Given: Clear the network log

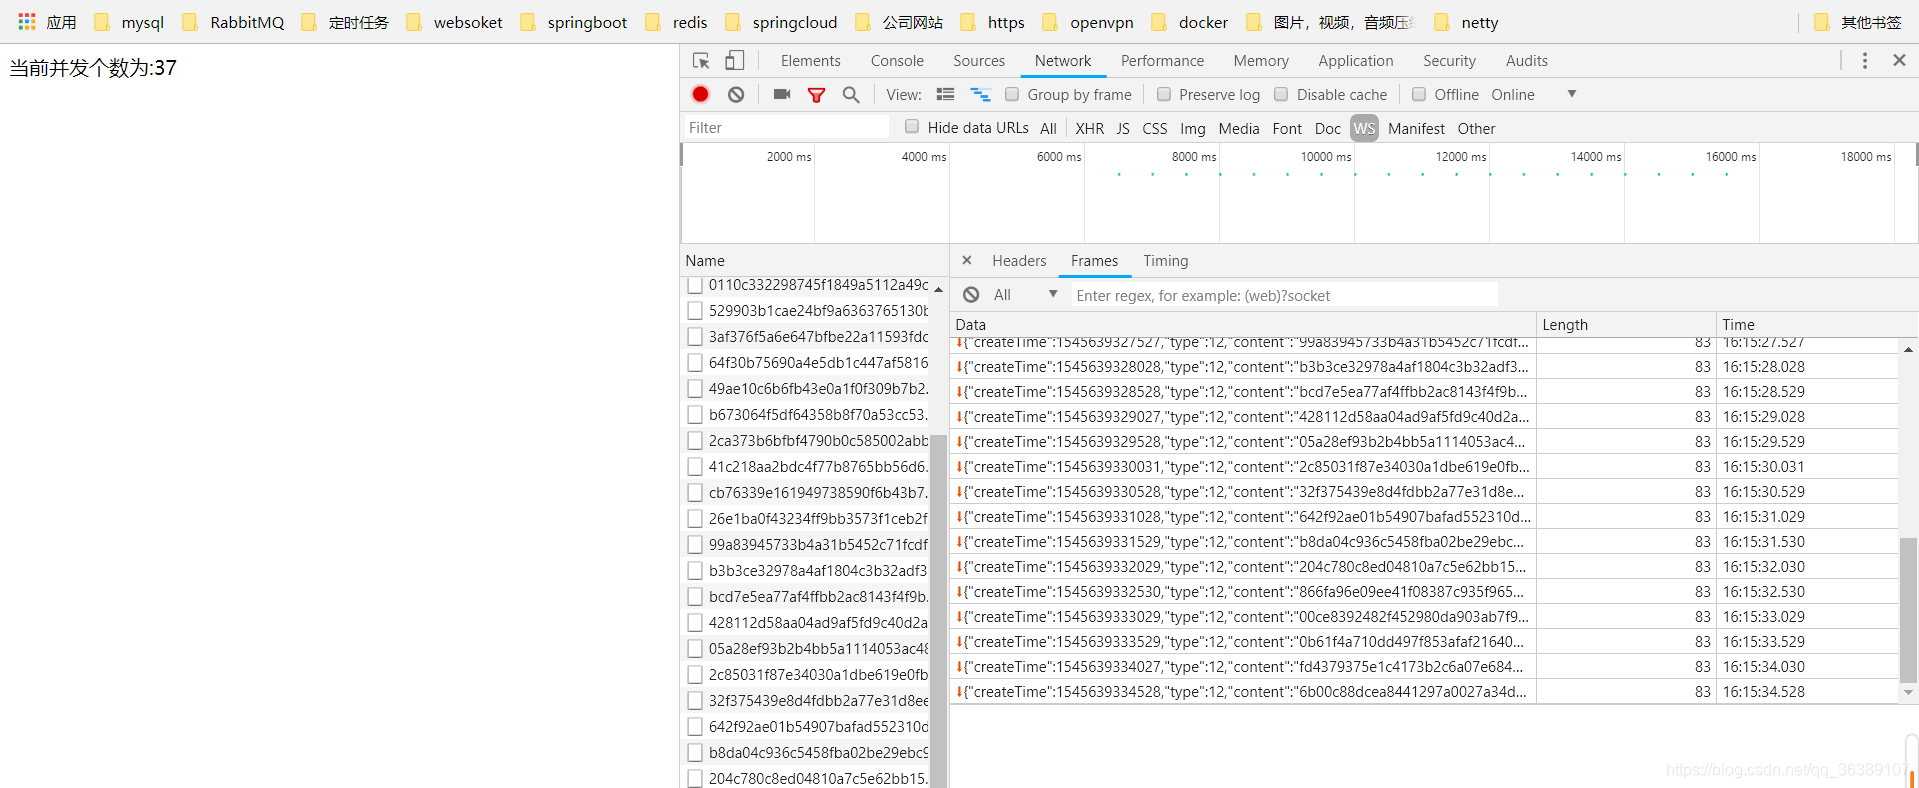Looking at the screenshot, I should pyautogui.click(x=736, y=94).
